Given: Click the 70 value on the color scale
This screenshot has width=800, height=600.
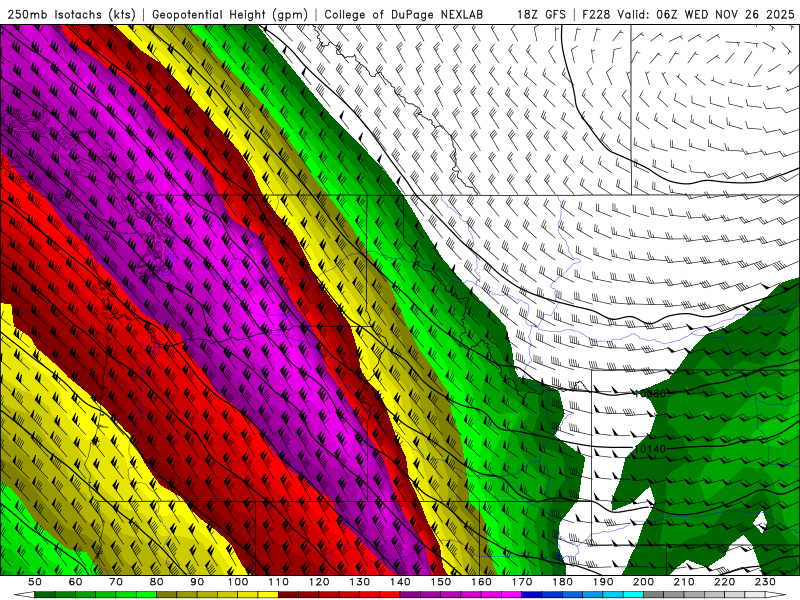Looking at the screenshot, I should coord(116,582).
